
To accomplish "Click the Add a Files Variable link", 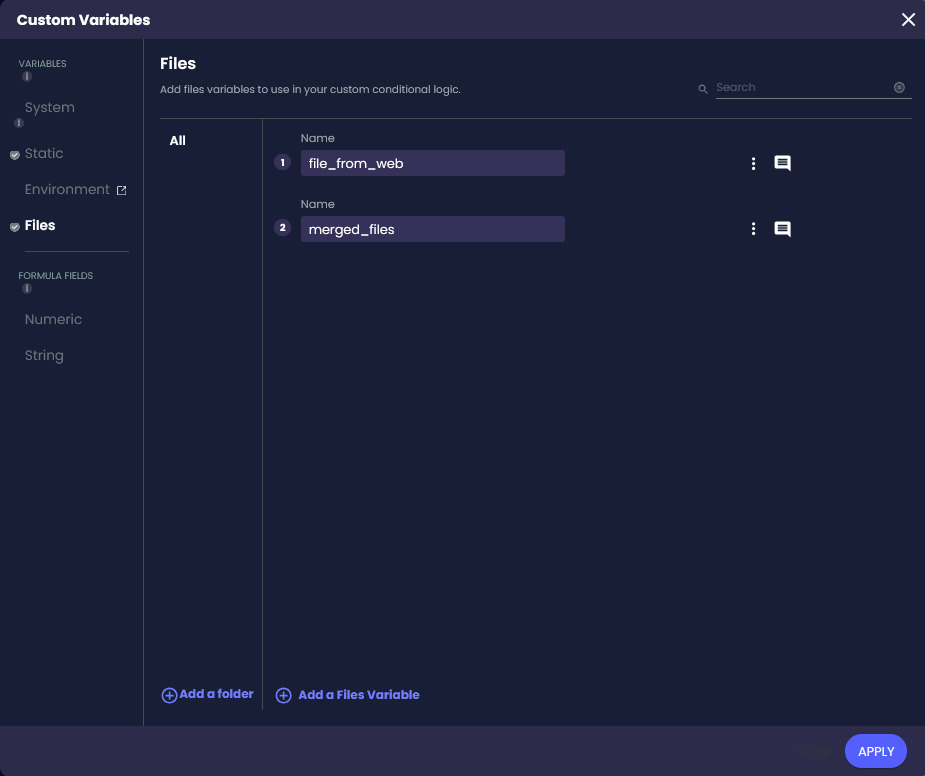I will coord(359,695).
